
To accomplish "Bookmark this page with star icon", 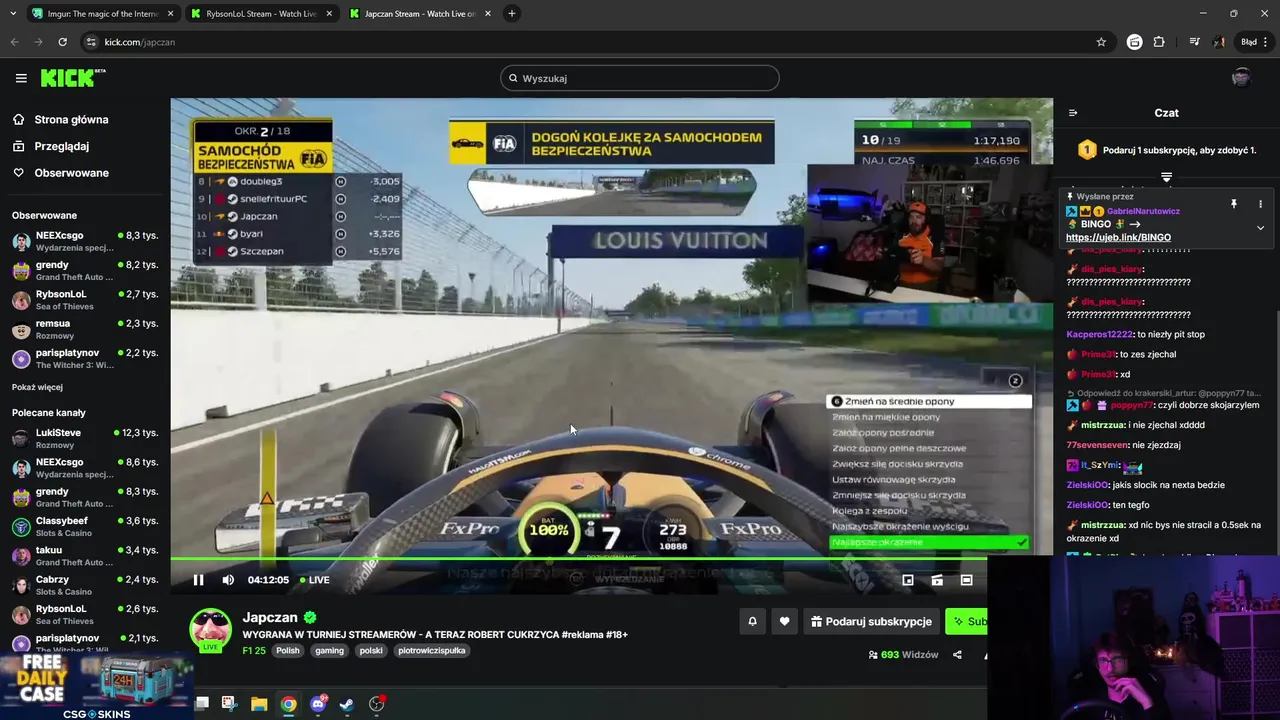I will tap(1101, 42).
